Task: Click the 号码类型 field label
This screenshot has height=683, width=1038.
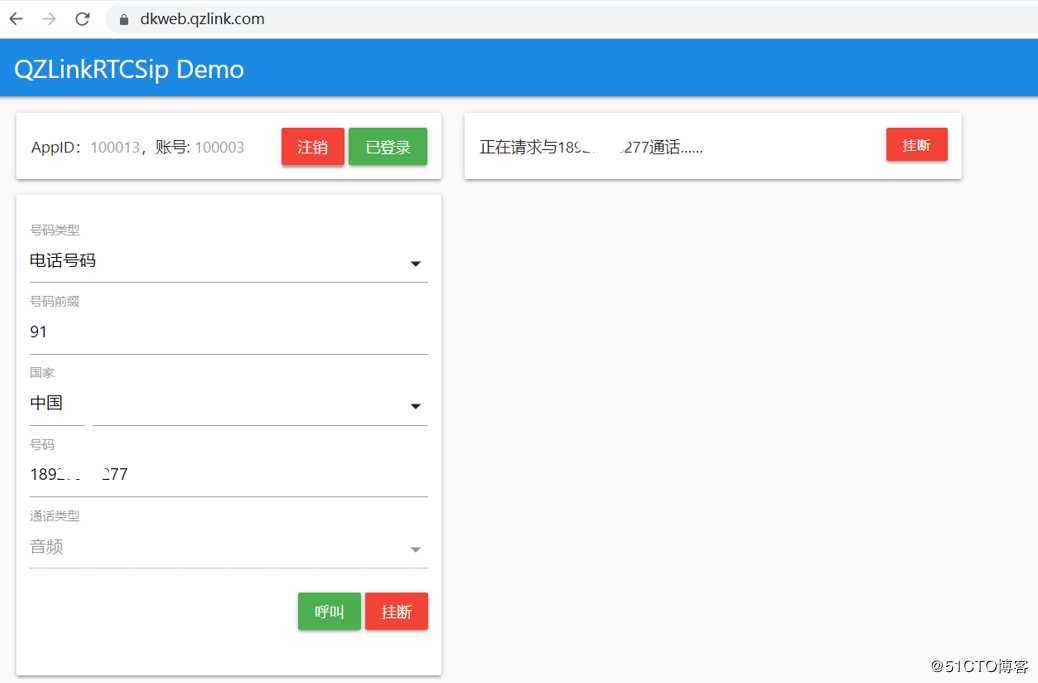Action: tap(54, 230)
